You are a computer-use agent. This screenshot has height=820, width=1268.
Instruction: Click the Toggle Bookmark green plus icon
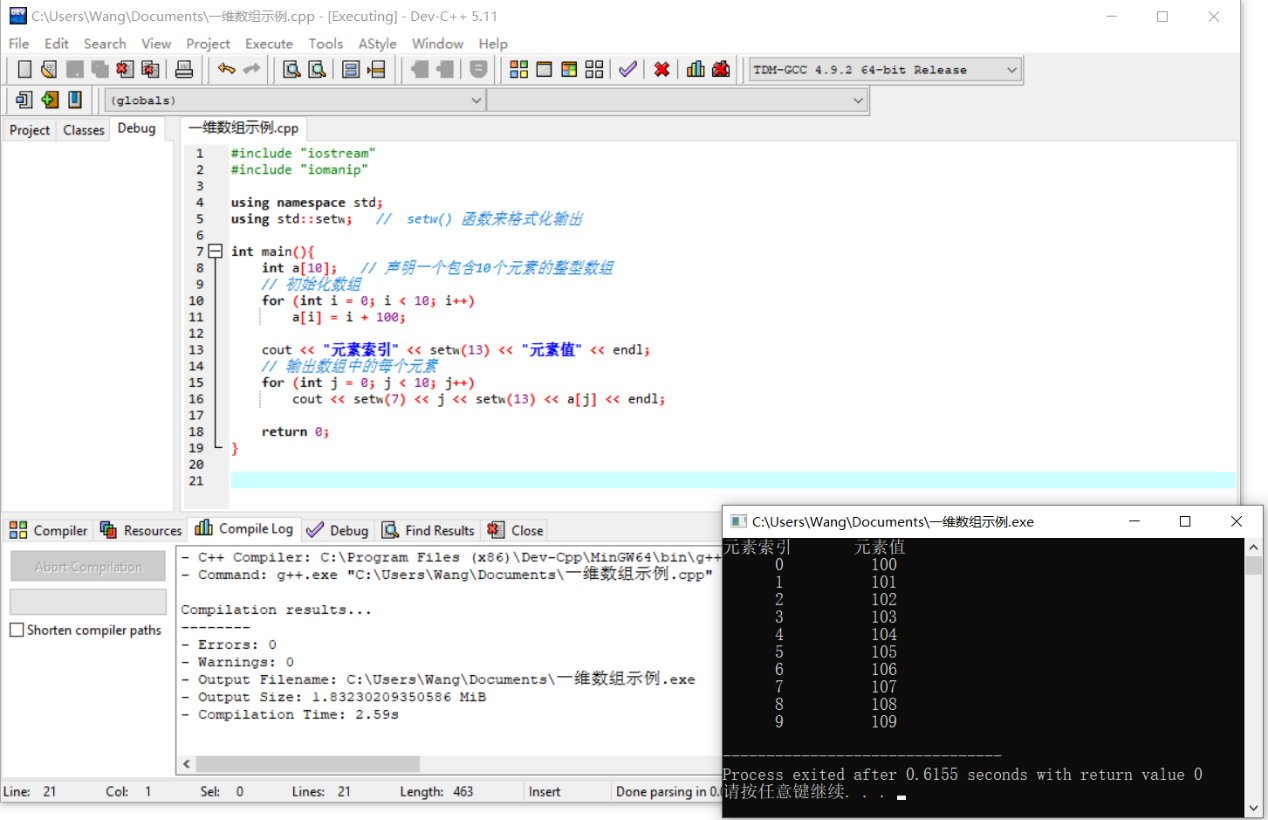[x=49, y=100]
